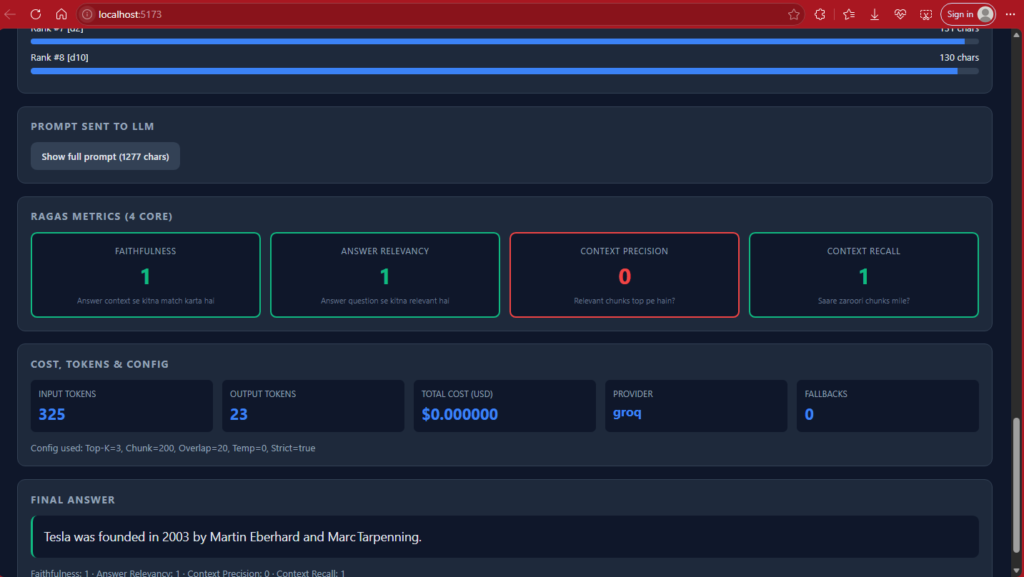Open the browser home page icon
The image size is (1024, 577).
tap(61, 14)
